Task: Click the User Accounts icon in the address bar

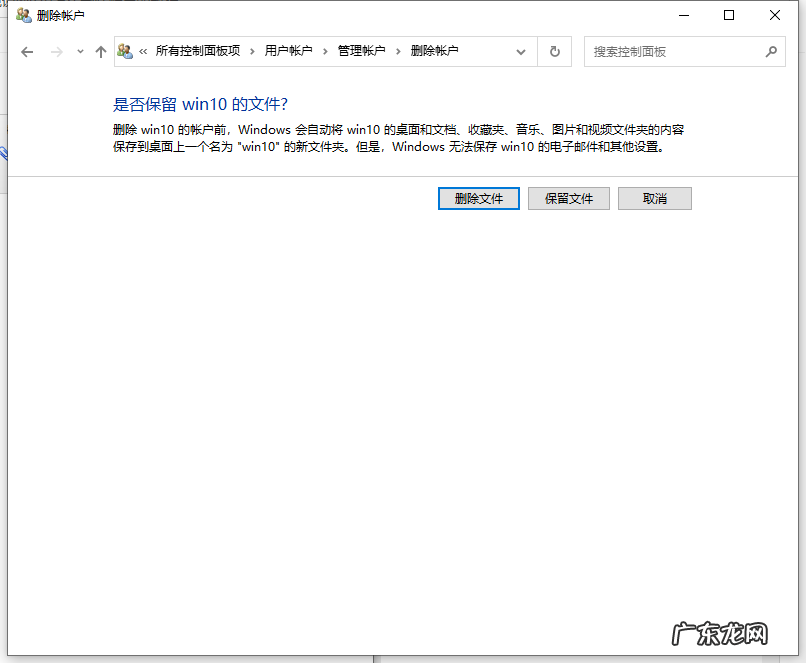Action: click(124, 51)
